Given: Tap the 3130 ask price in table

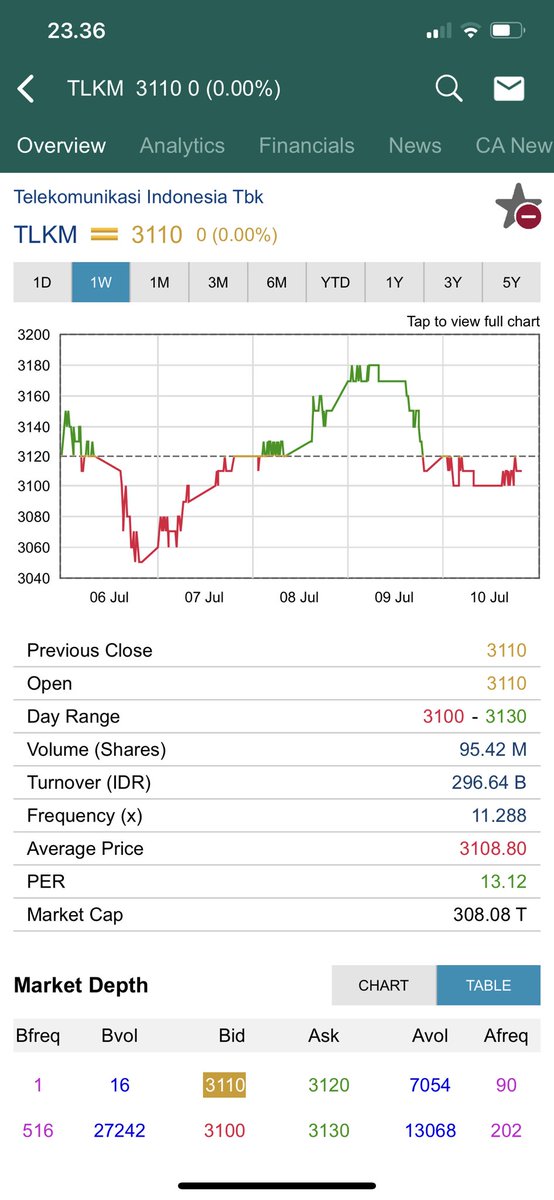Looking at the screenshot, I should coord(329,1130).
